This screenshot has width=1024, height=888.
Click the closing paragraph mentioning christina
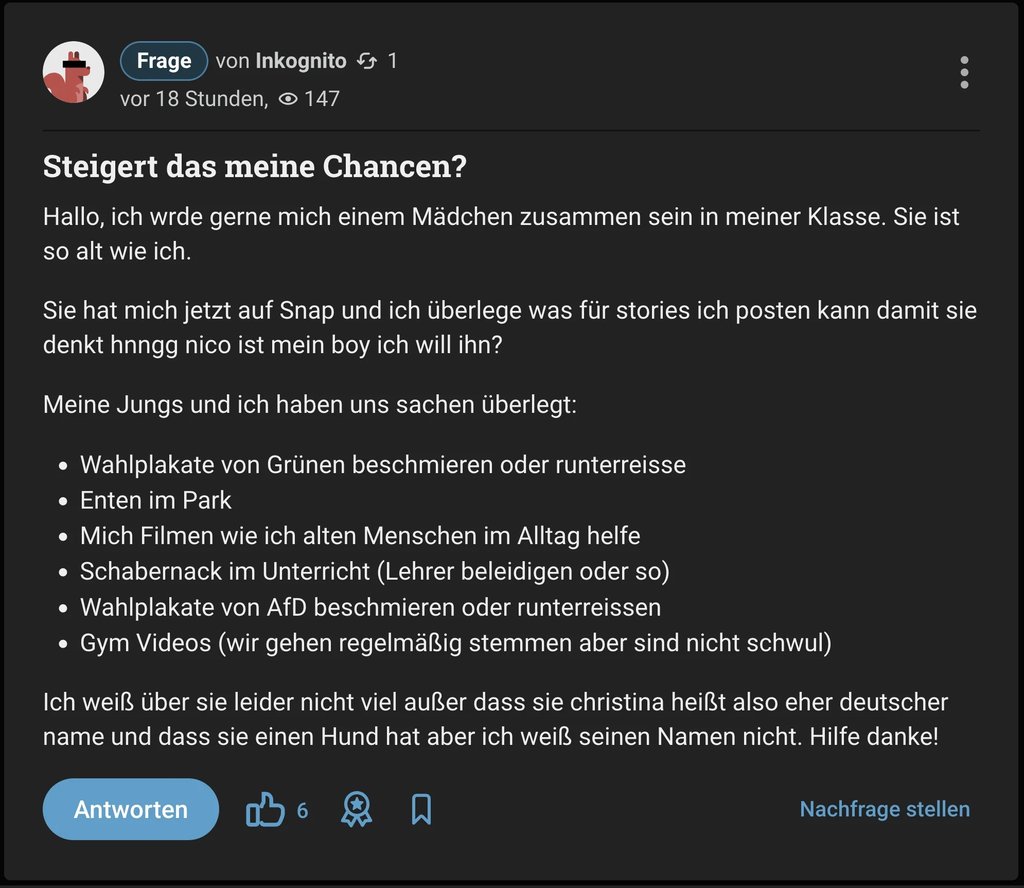tap(495, 720)
